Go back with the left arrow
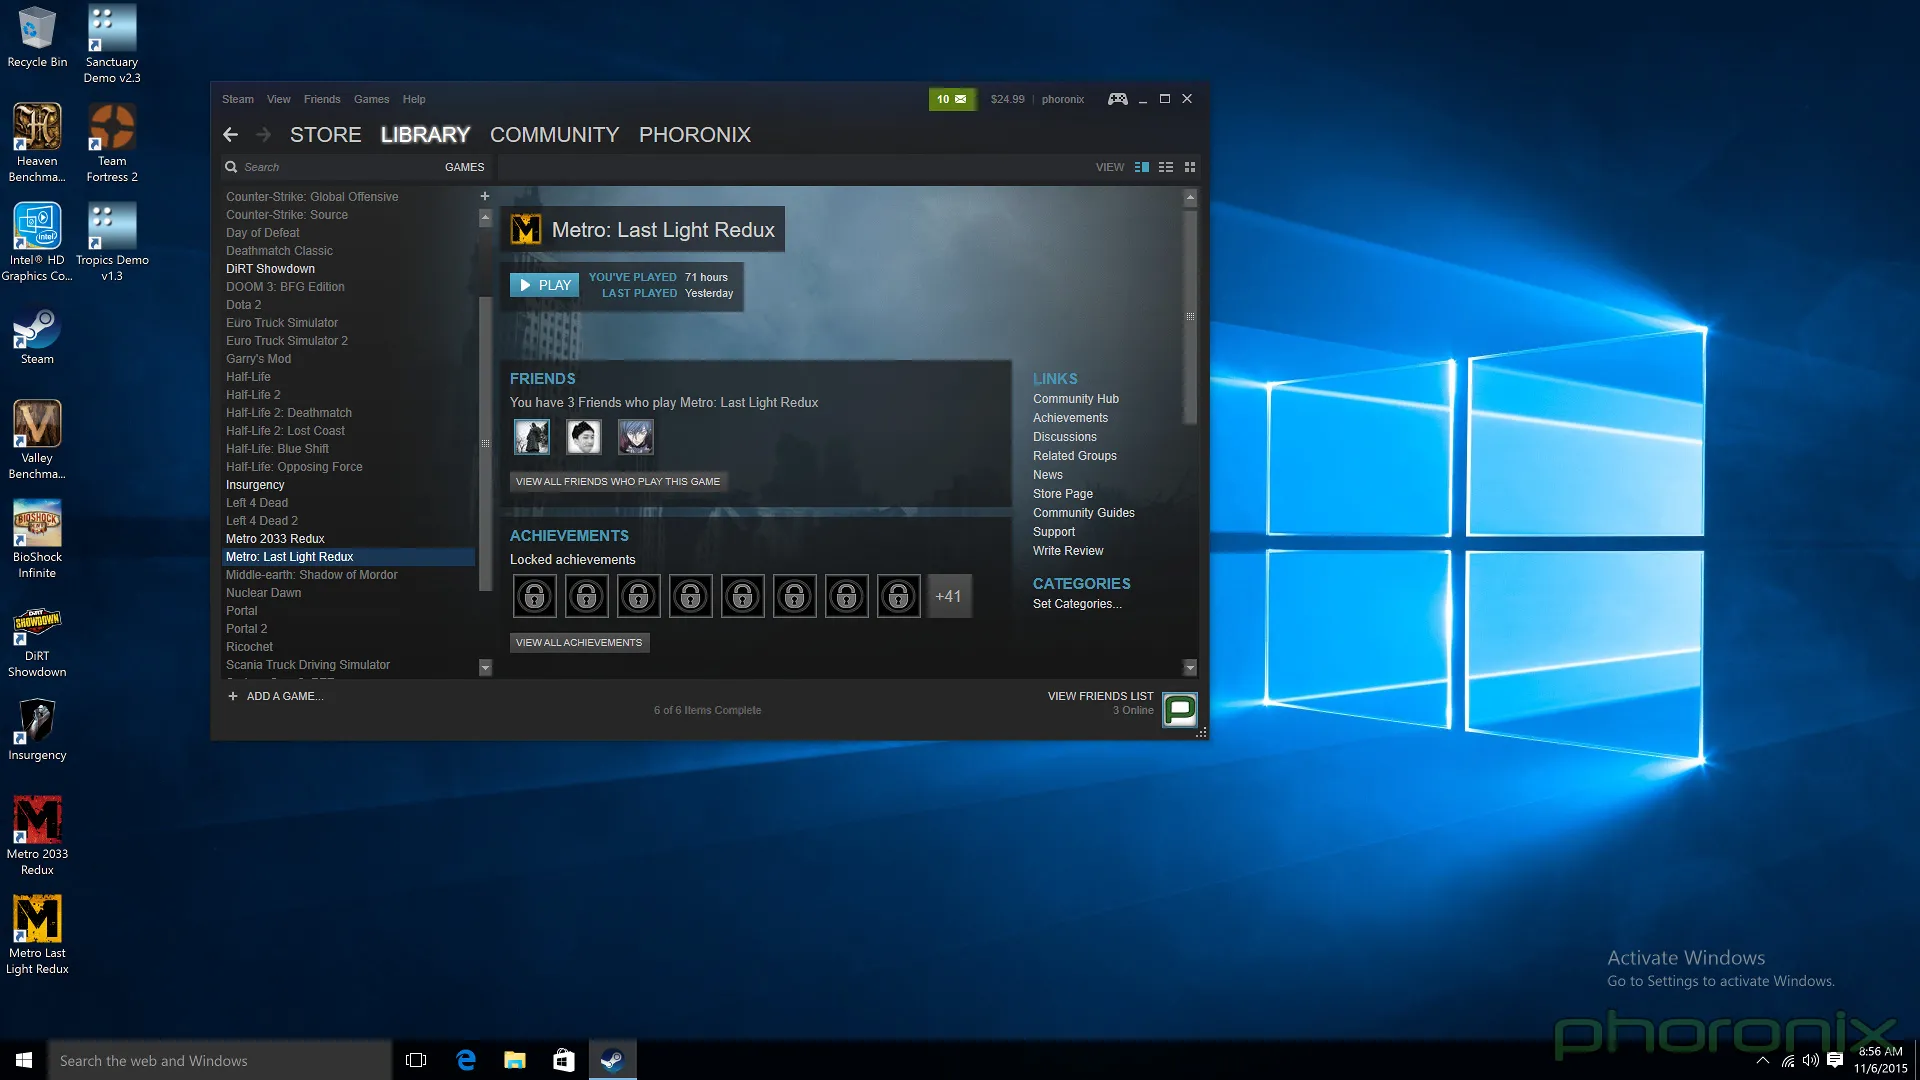The image size is (1920, 1080). point(231,134)
